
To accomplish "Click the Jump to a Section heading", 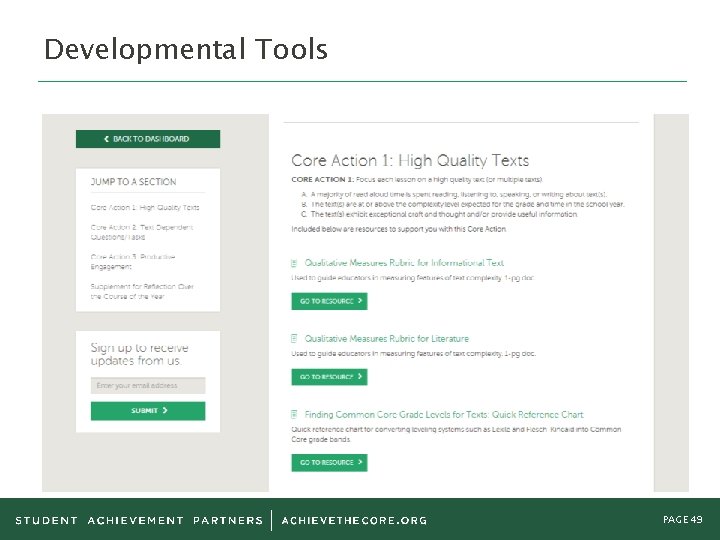I will coord(134,182).
